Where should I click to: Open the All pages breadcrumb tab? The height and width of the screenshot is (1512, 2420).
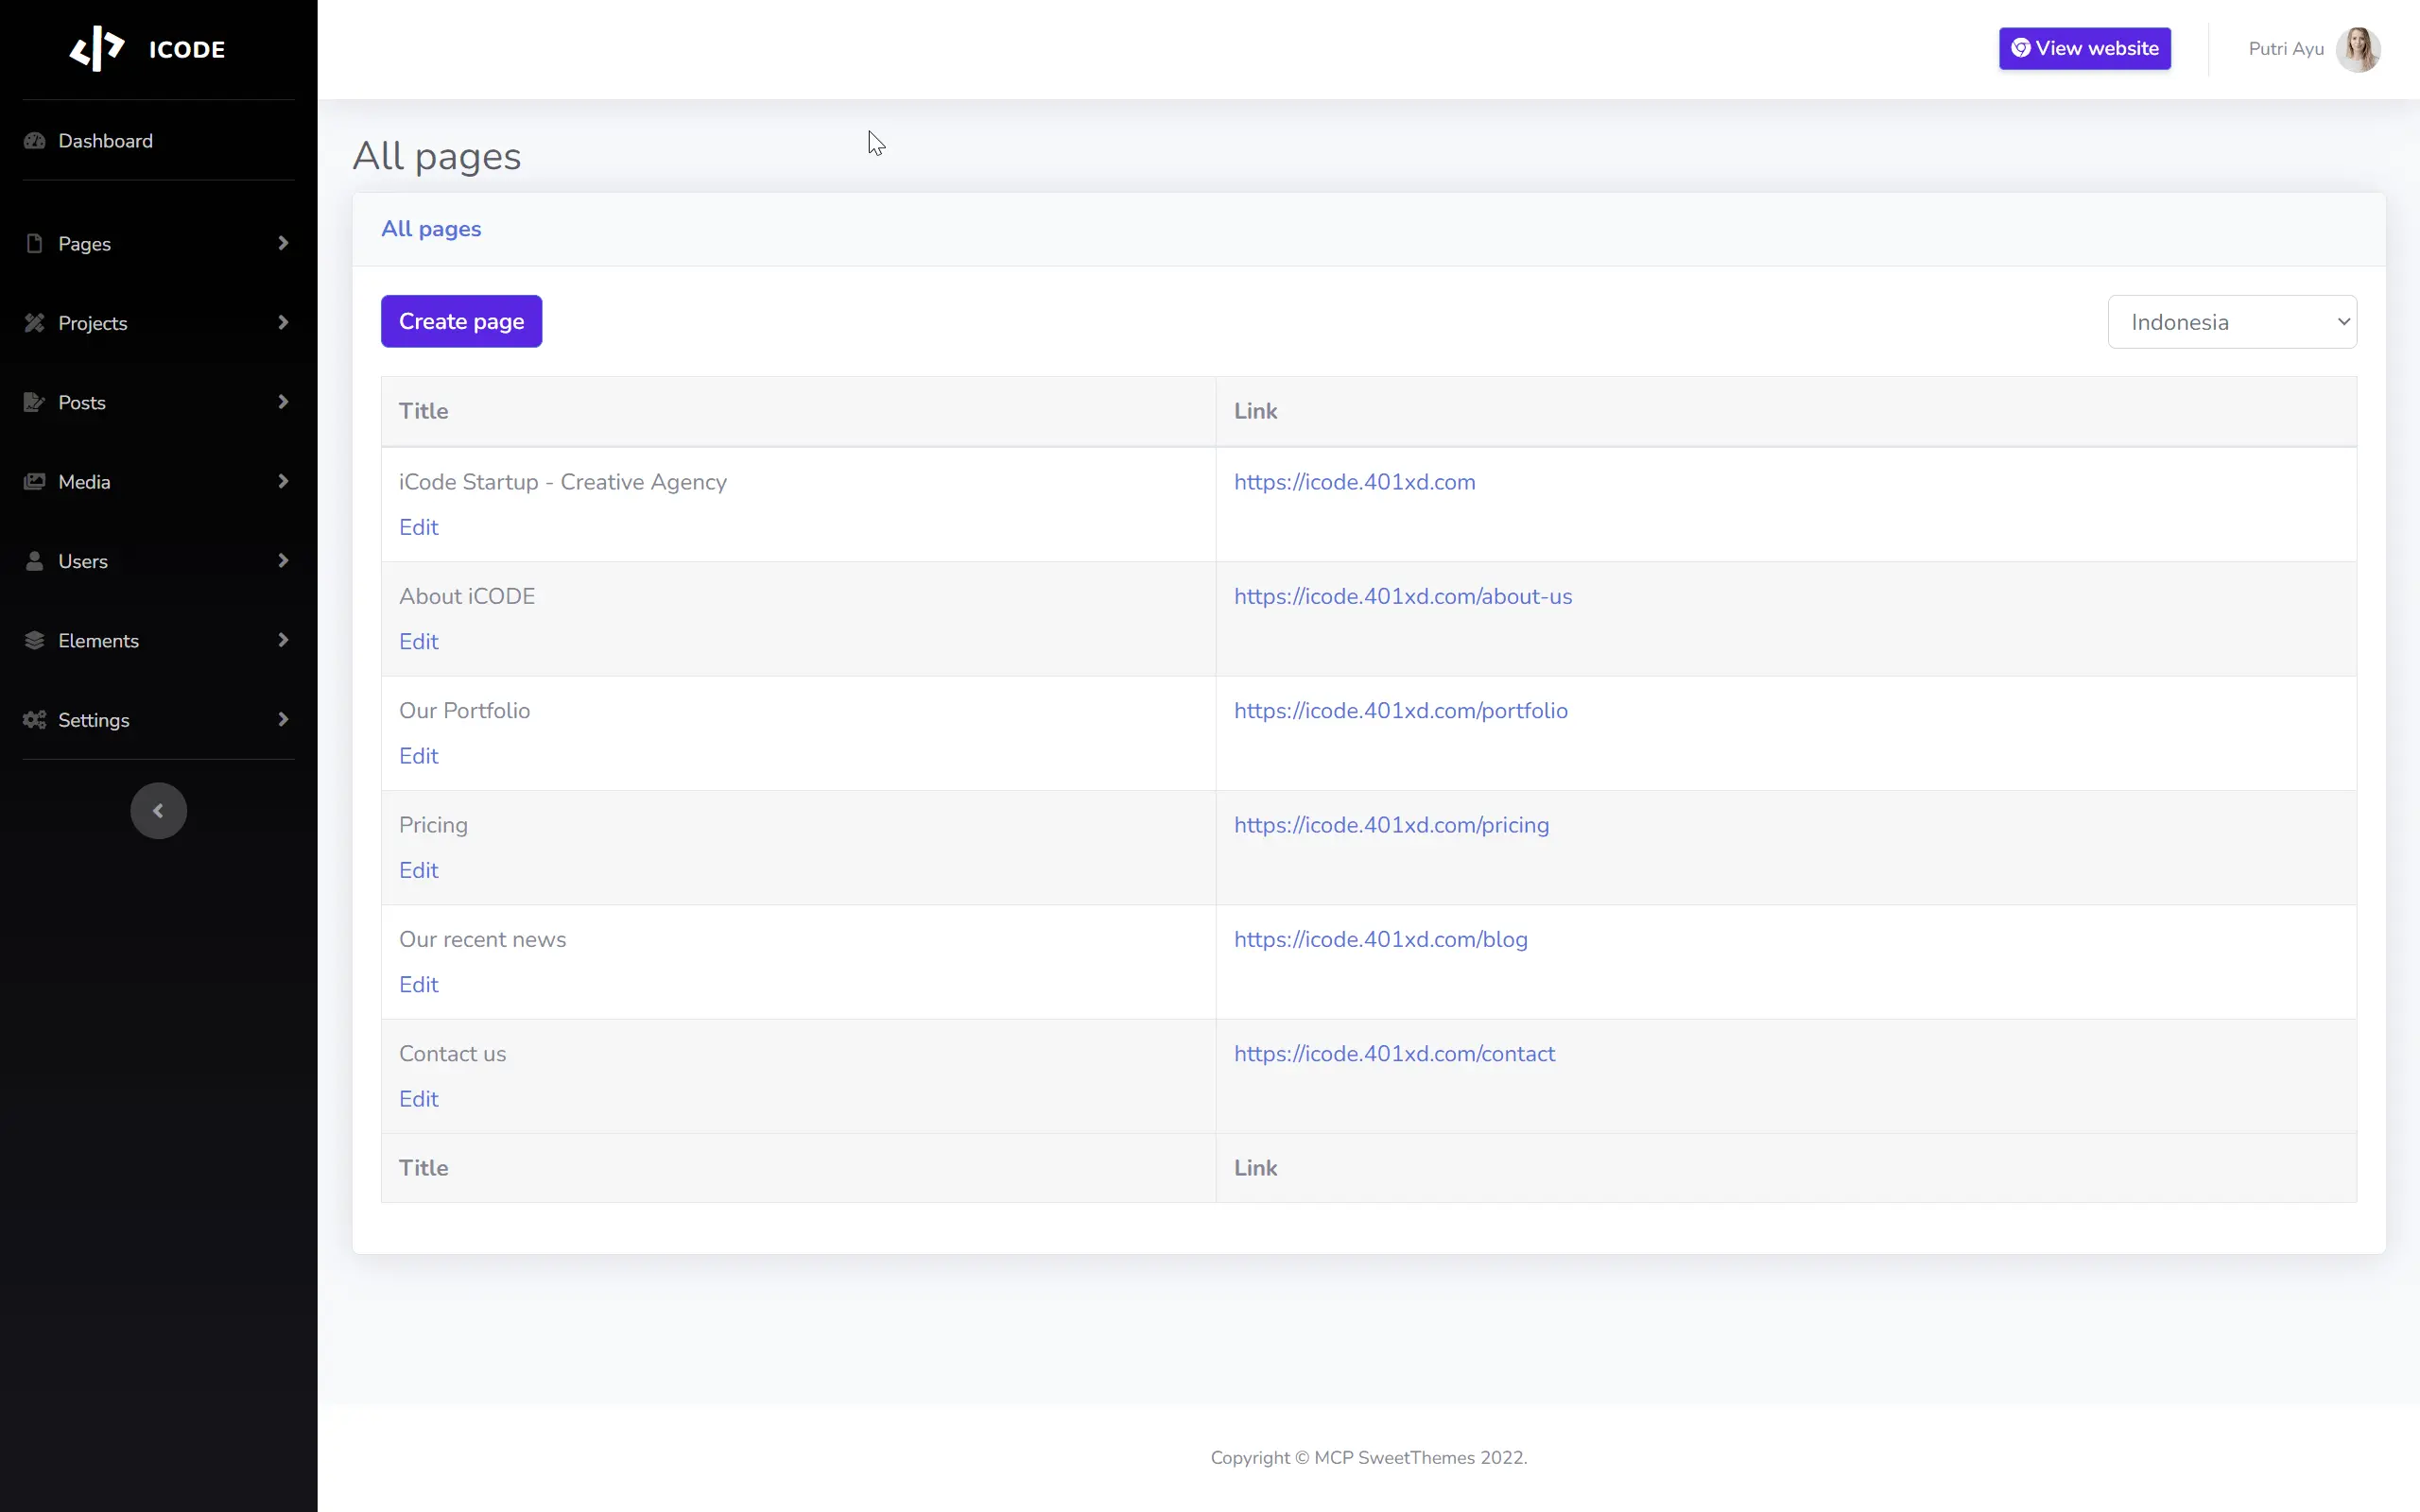[430, 228]
